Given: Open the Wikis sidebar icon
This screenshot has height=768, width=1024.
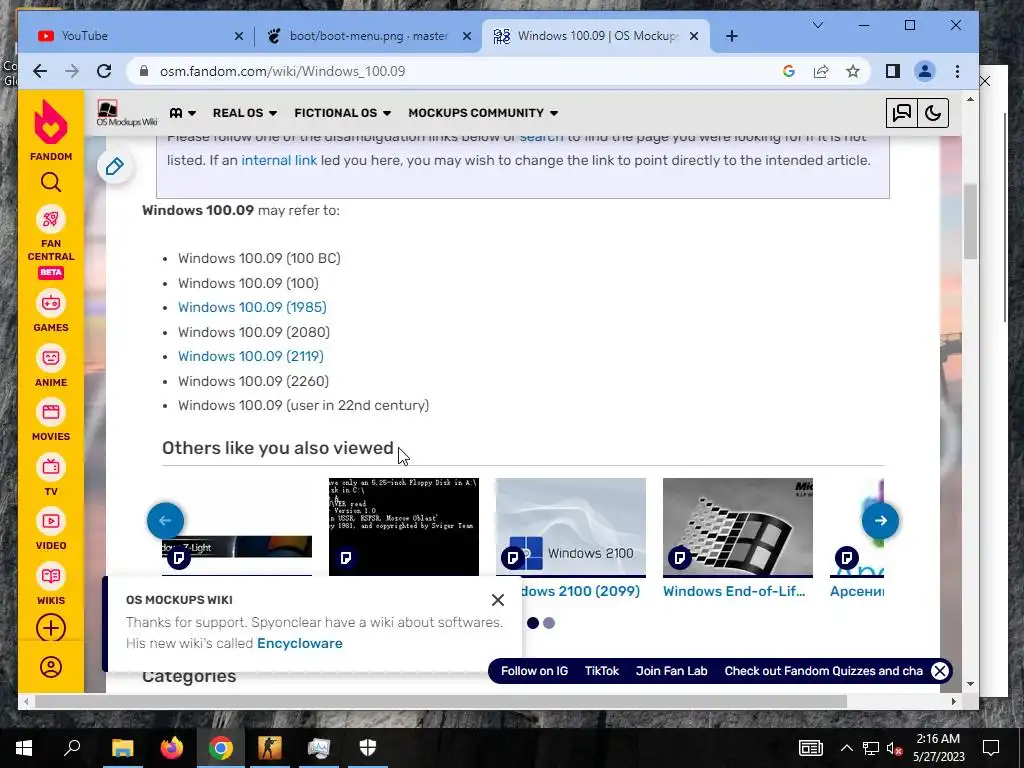Looking at the screenshot, I should (51, 576).
